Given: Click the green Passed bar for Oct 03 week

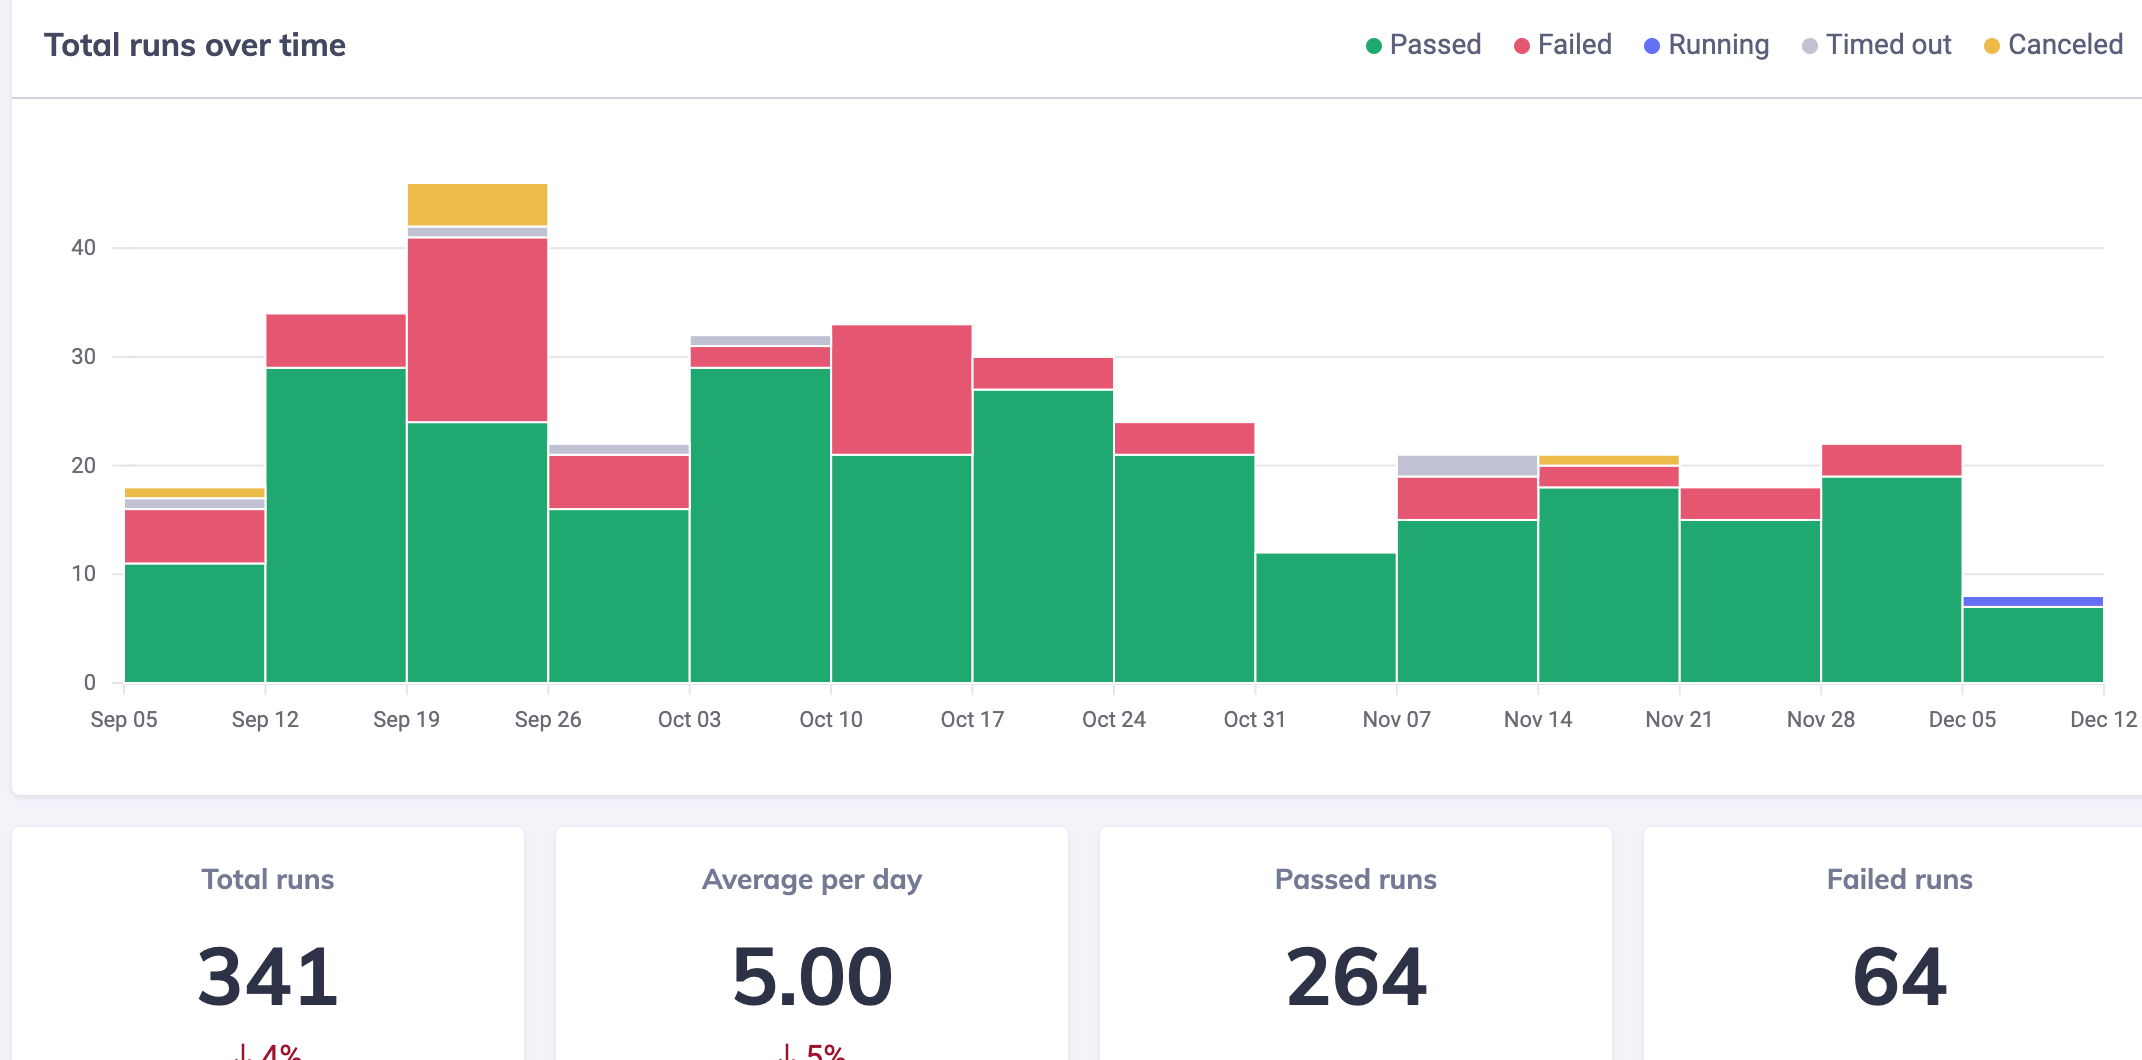Looking at the screenshot, I should (x=760, y=525).
